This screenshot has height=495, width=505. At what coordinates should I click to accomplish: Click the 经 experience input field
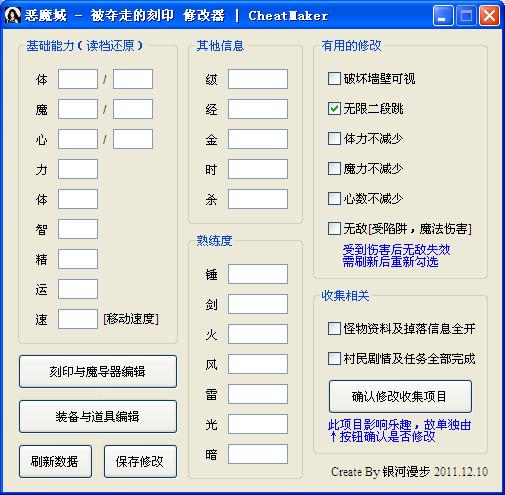click(x=258, y=109)
